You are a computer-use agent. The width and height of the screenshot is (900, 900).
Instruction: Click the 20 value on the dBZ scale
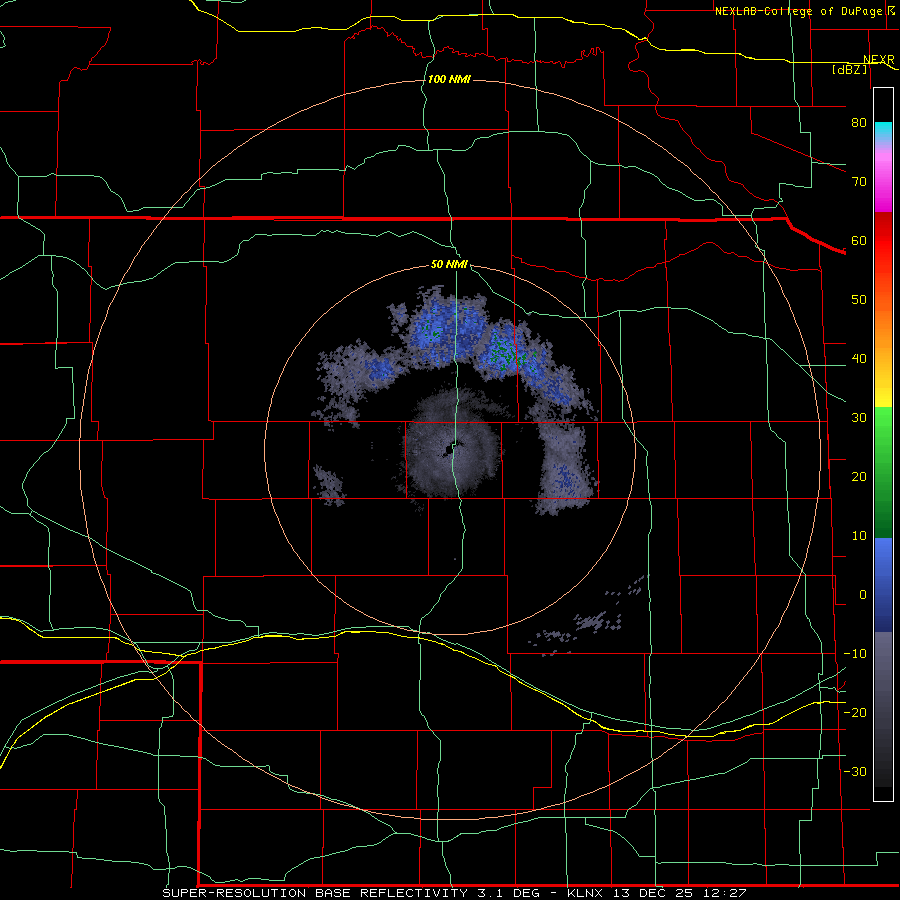[859, 477]
